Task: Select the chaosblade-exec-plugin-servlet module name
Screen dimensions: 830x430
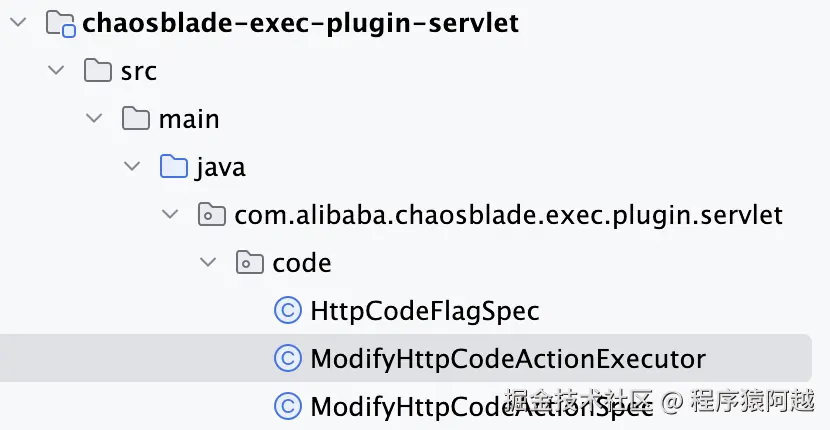Action: [301, 24]
